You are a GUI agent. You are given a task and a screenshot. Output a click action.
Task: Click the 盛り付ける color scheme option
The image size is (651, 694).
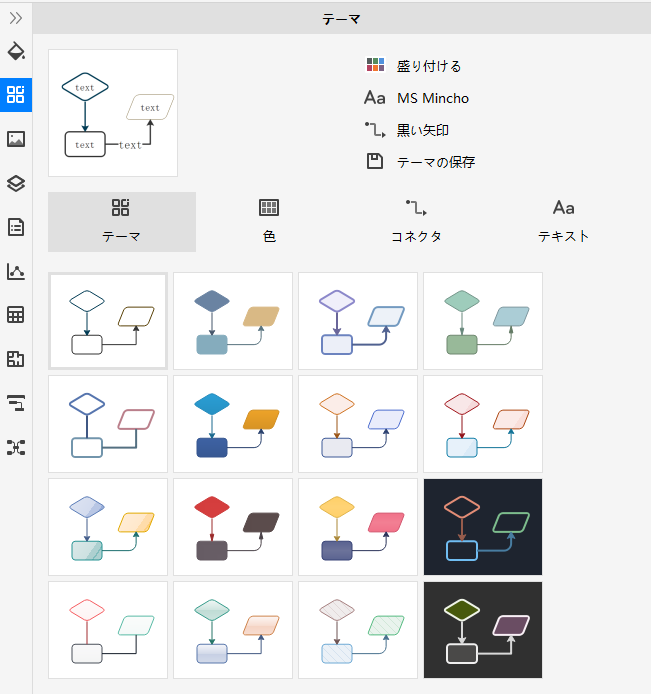point(429,66)
